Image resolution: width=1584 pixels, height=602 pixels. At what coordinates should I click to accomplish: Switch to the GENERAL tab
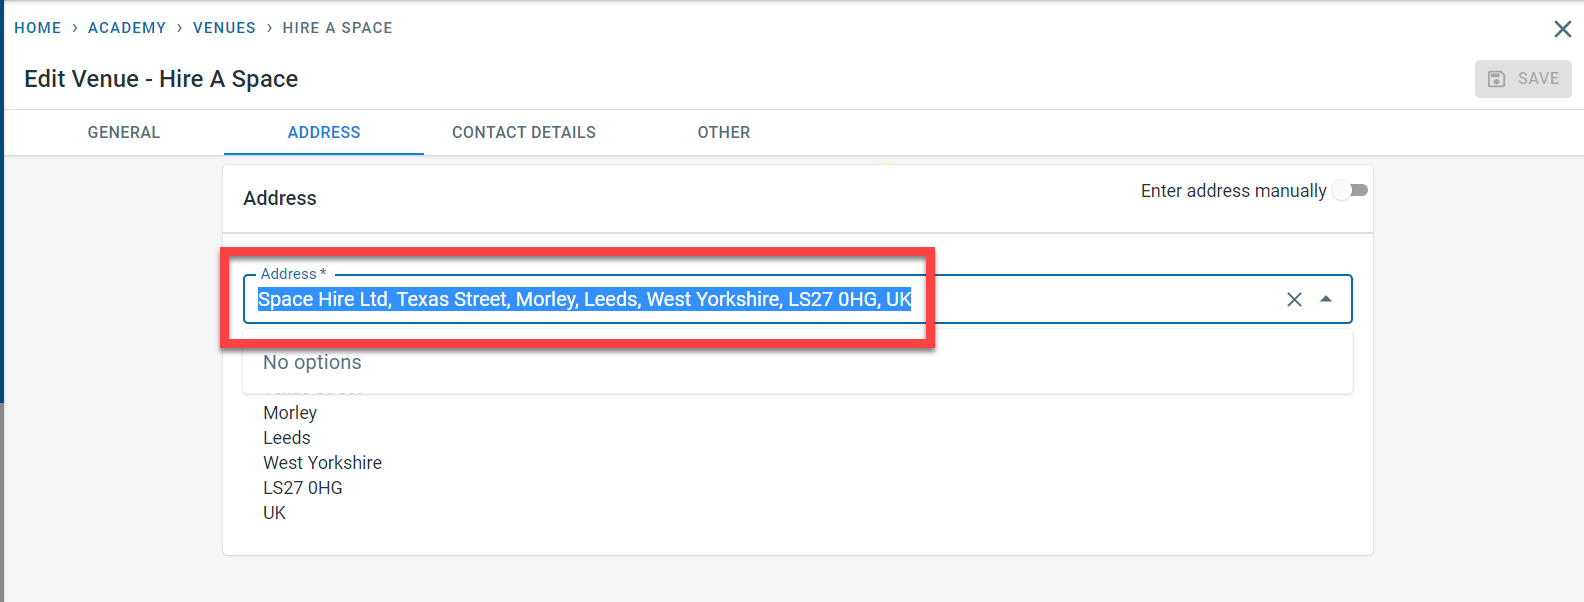tap(124, 132)
